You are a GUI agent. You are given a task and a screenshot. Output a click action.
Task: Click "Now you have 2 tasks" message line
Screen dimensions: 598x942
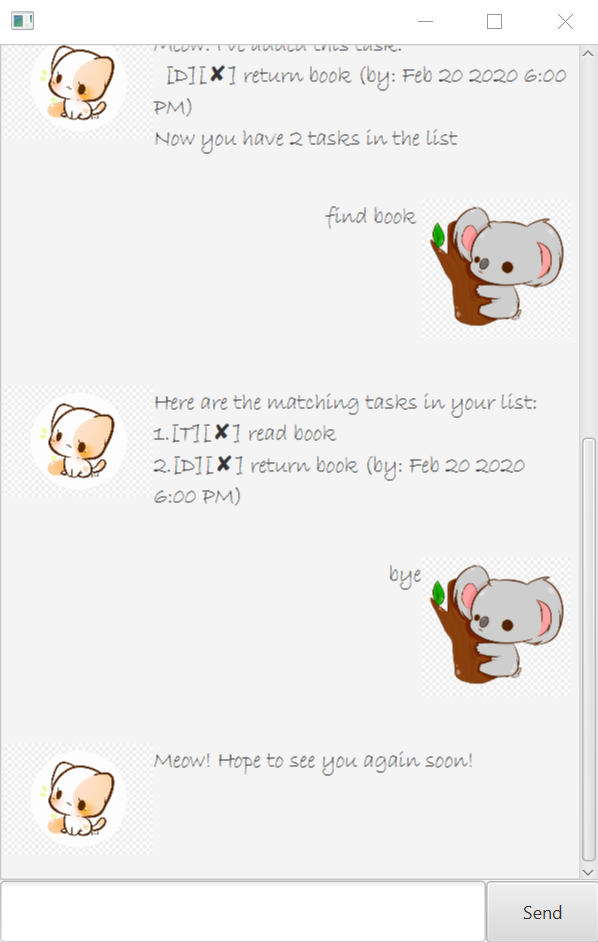pyautogui.click(x=306, y=139)
